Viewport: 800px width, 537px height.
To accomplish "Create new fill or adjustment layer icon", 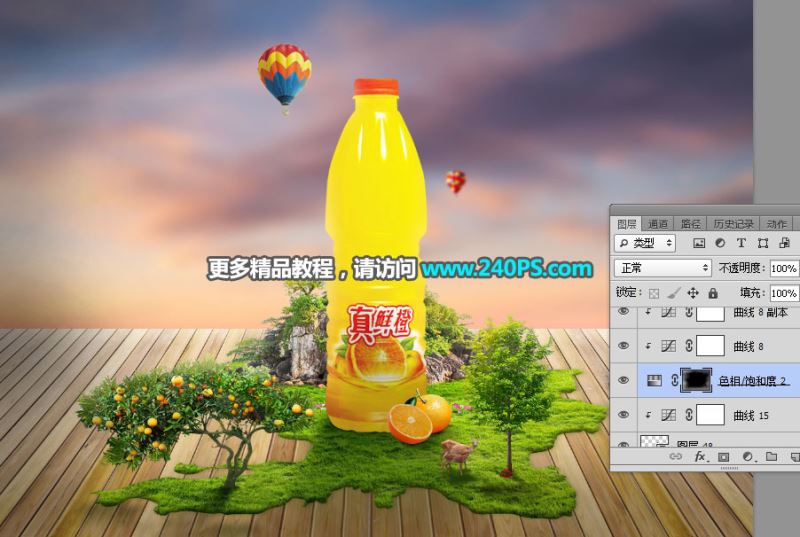I will (747, 456).
